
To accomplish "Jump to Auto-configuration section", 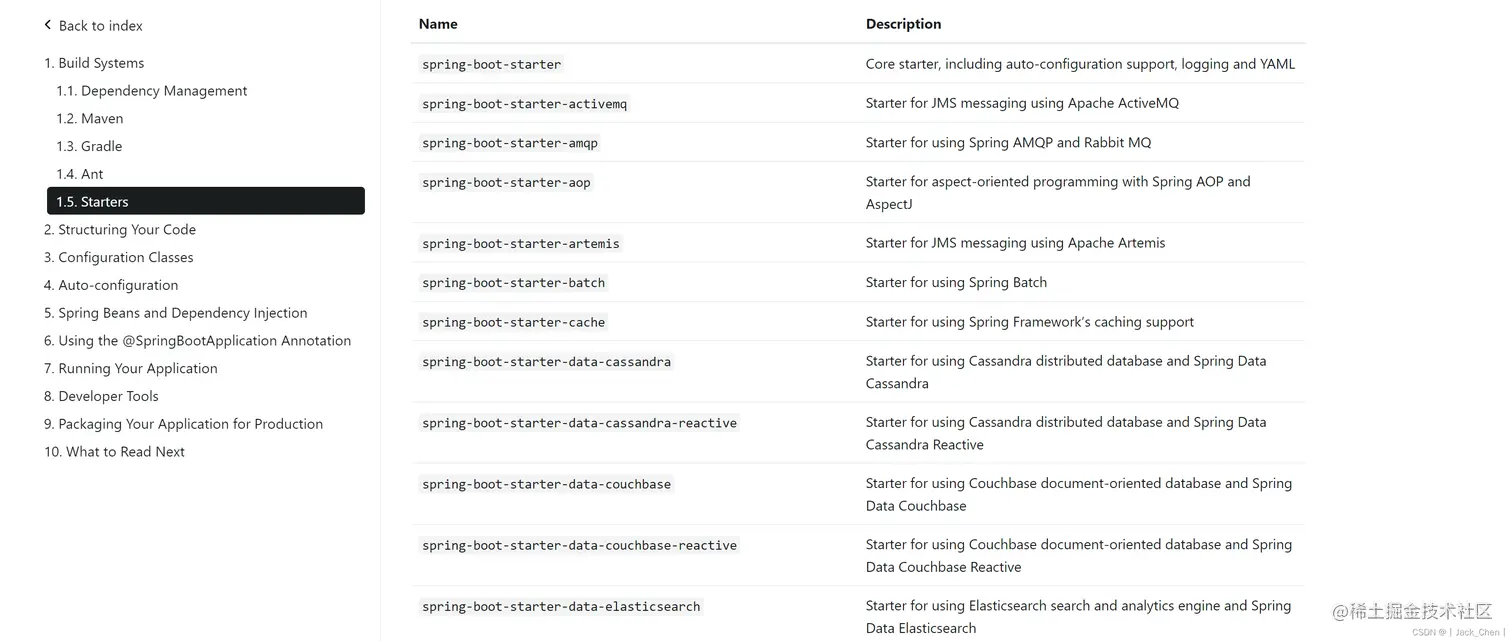I will (111, 285).
